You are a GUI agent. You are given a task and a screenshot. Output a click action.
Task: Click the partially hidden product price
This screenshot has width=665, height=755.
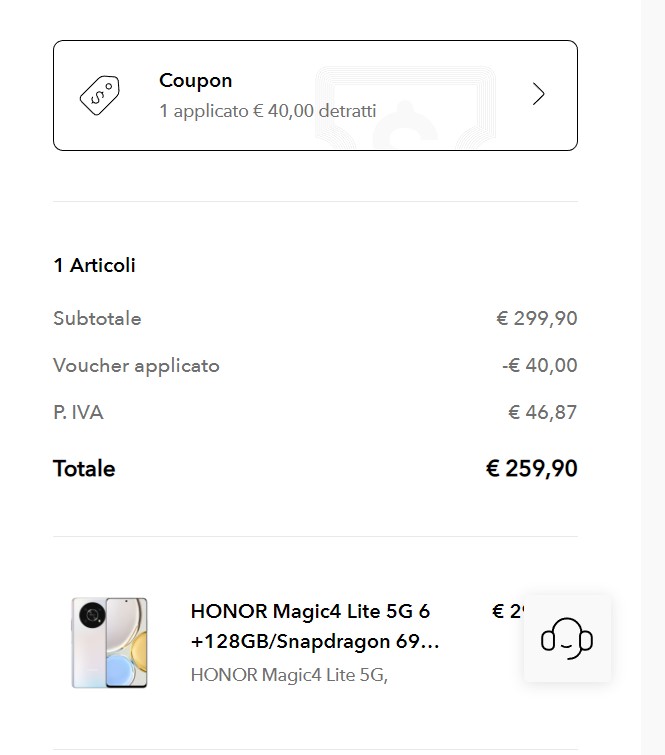(507, 611)
